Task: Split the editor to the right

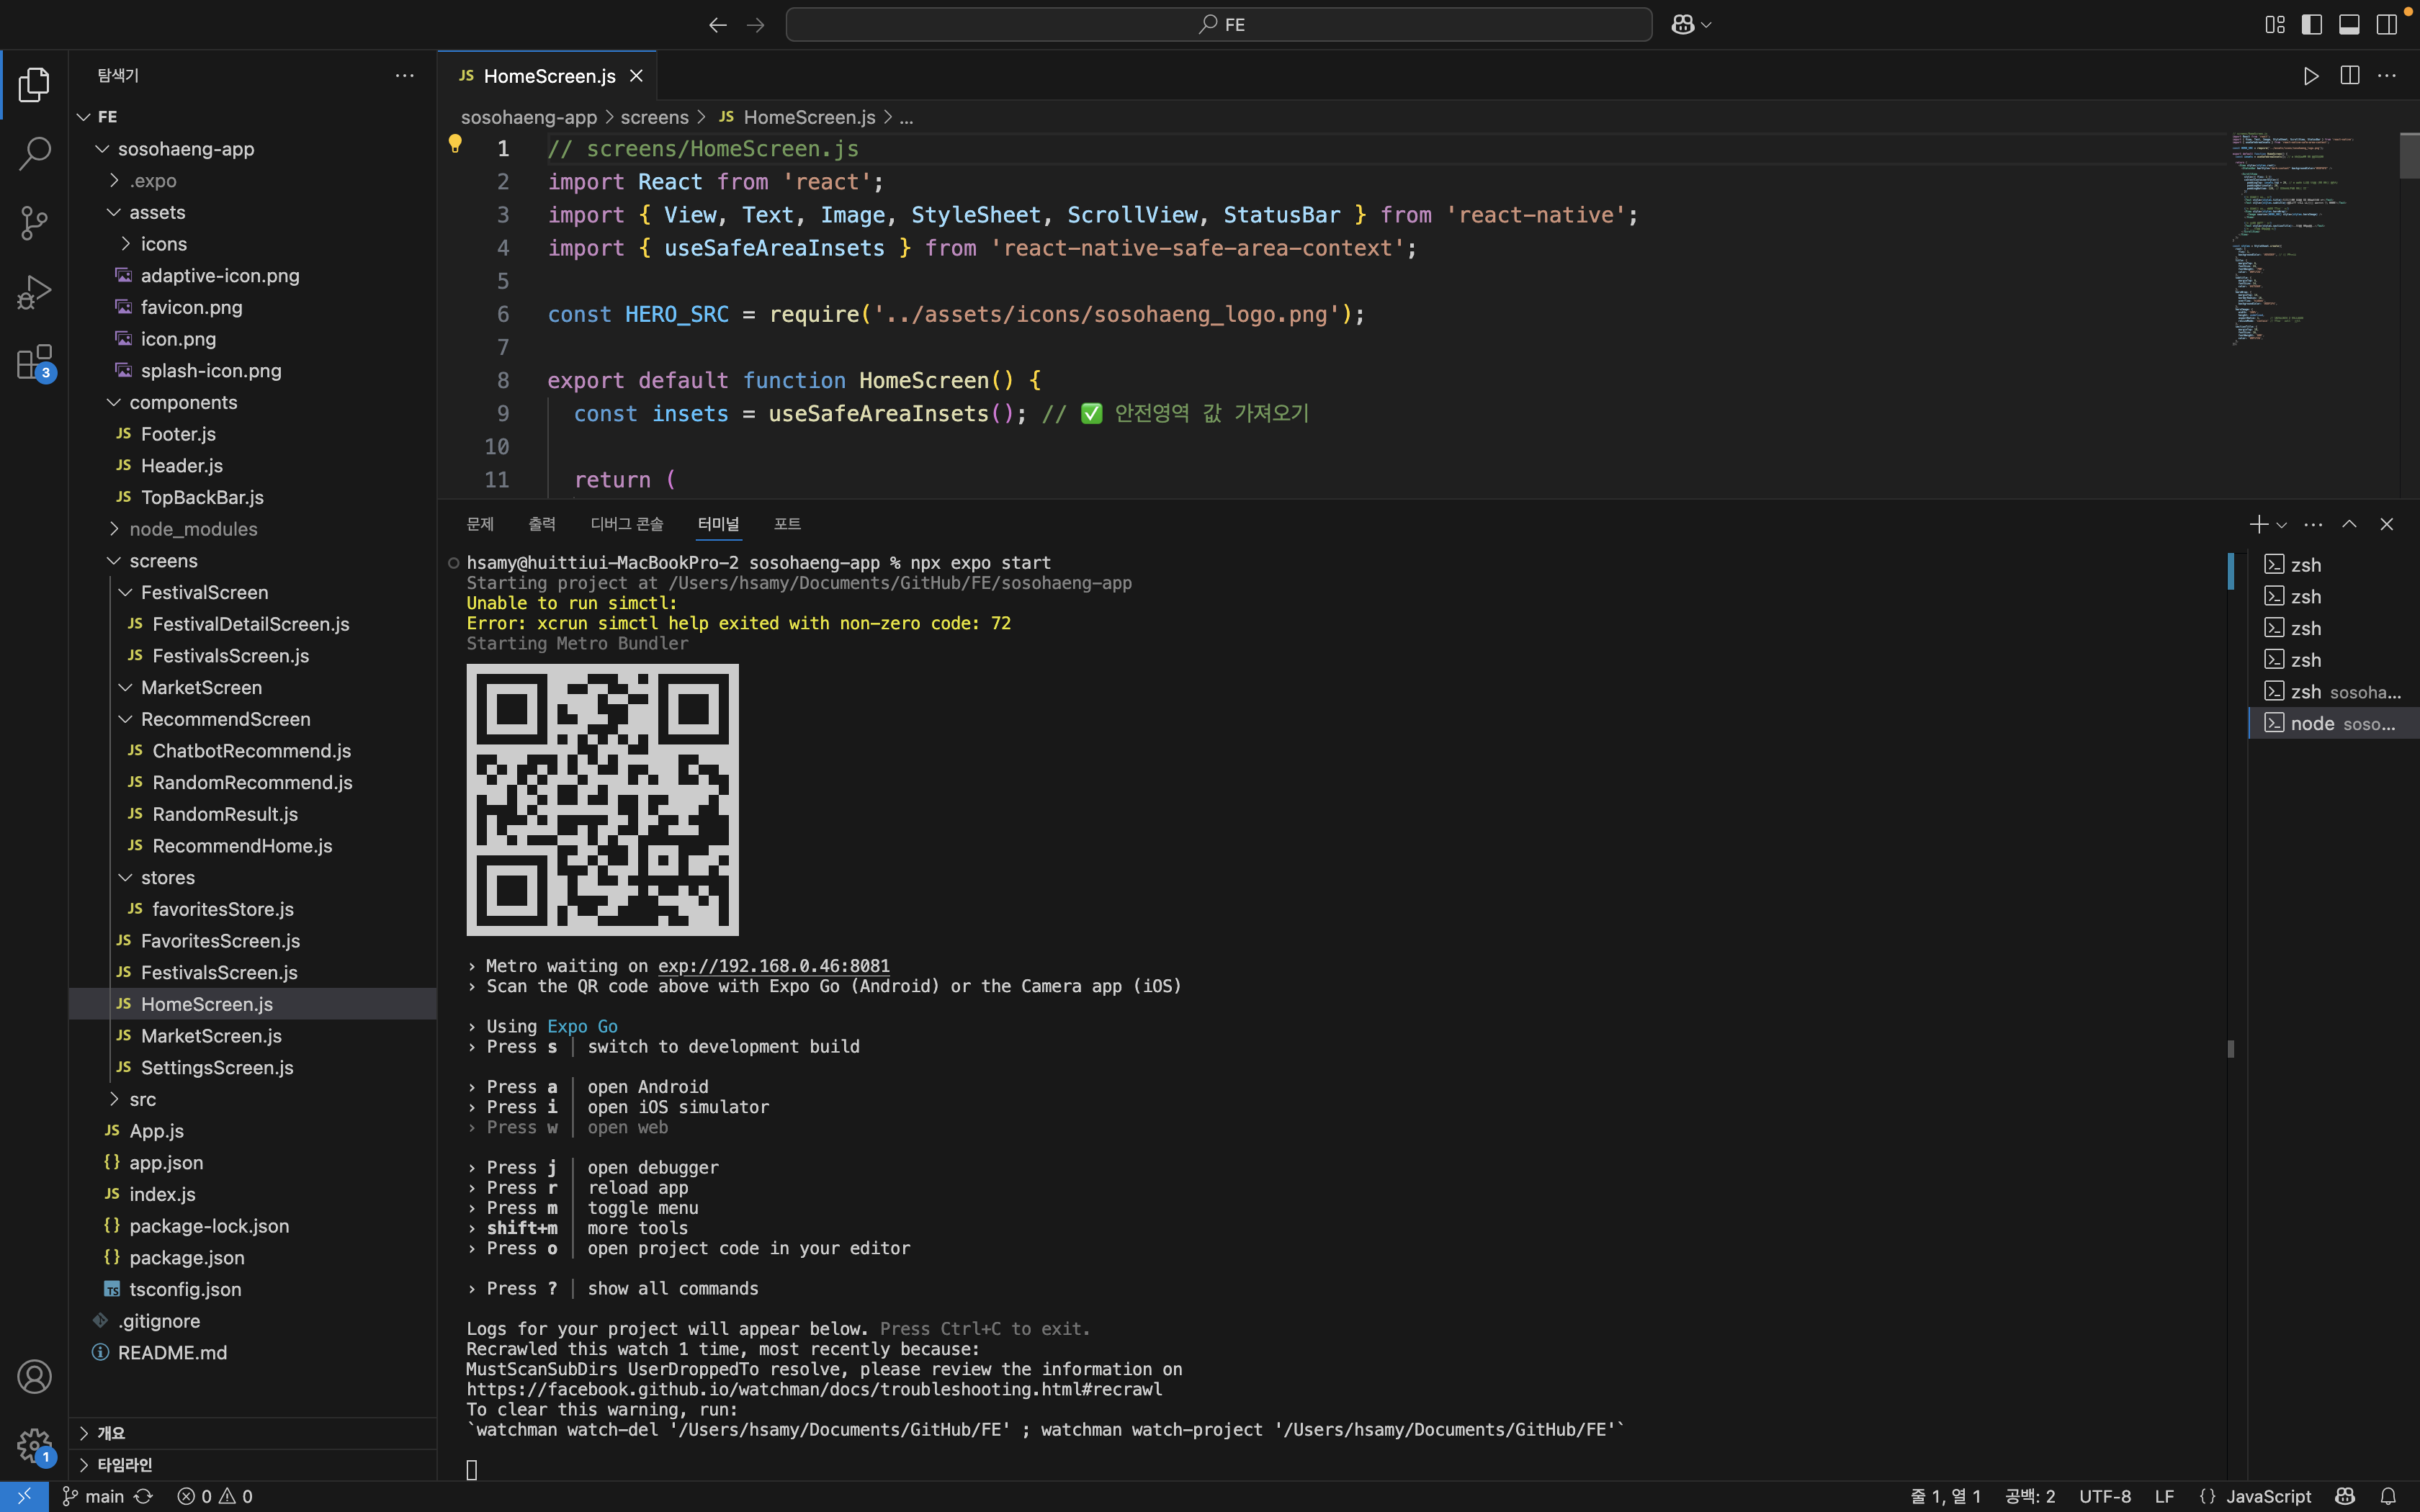Action: click(x=2349, y=76)
